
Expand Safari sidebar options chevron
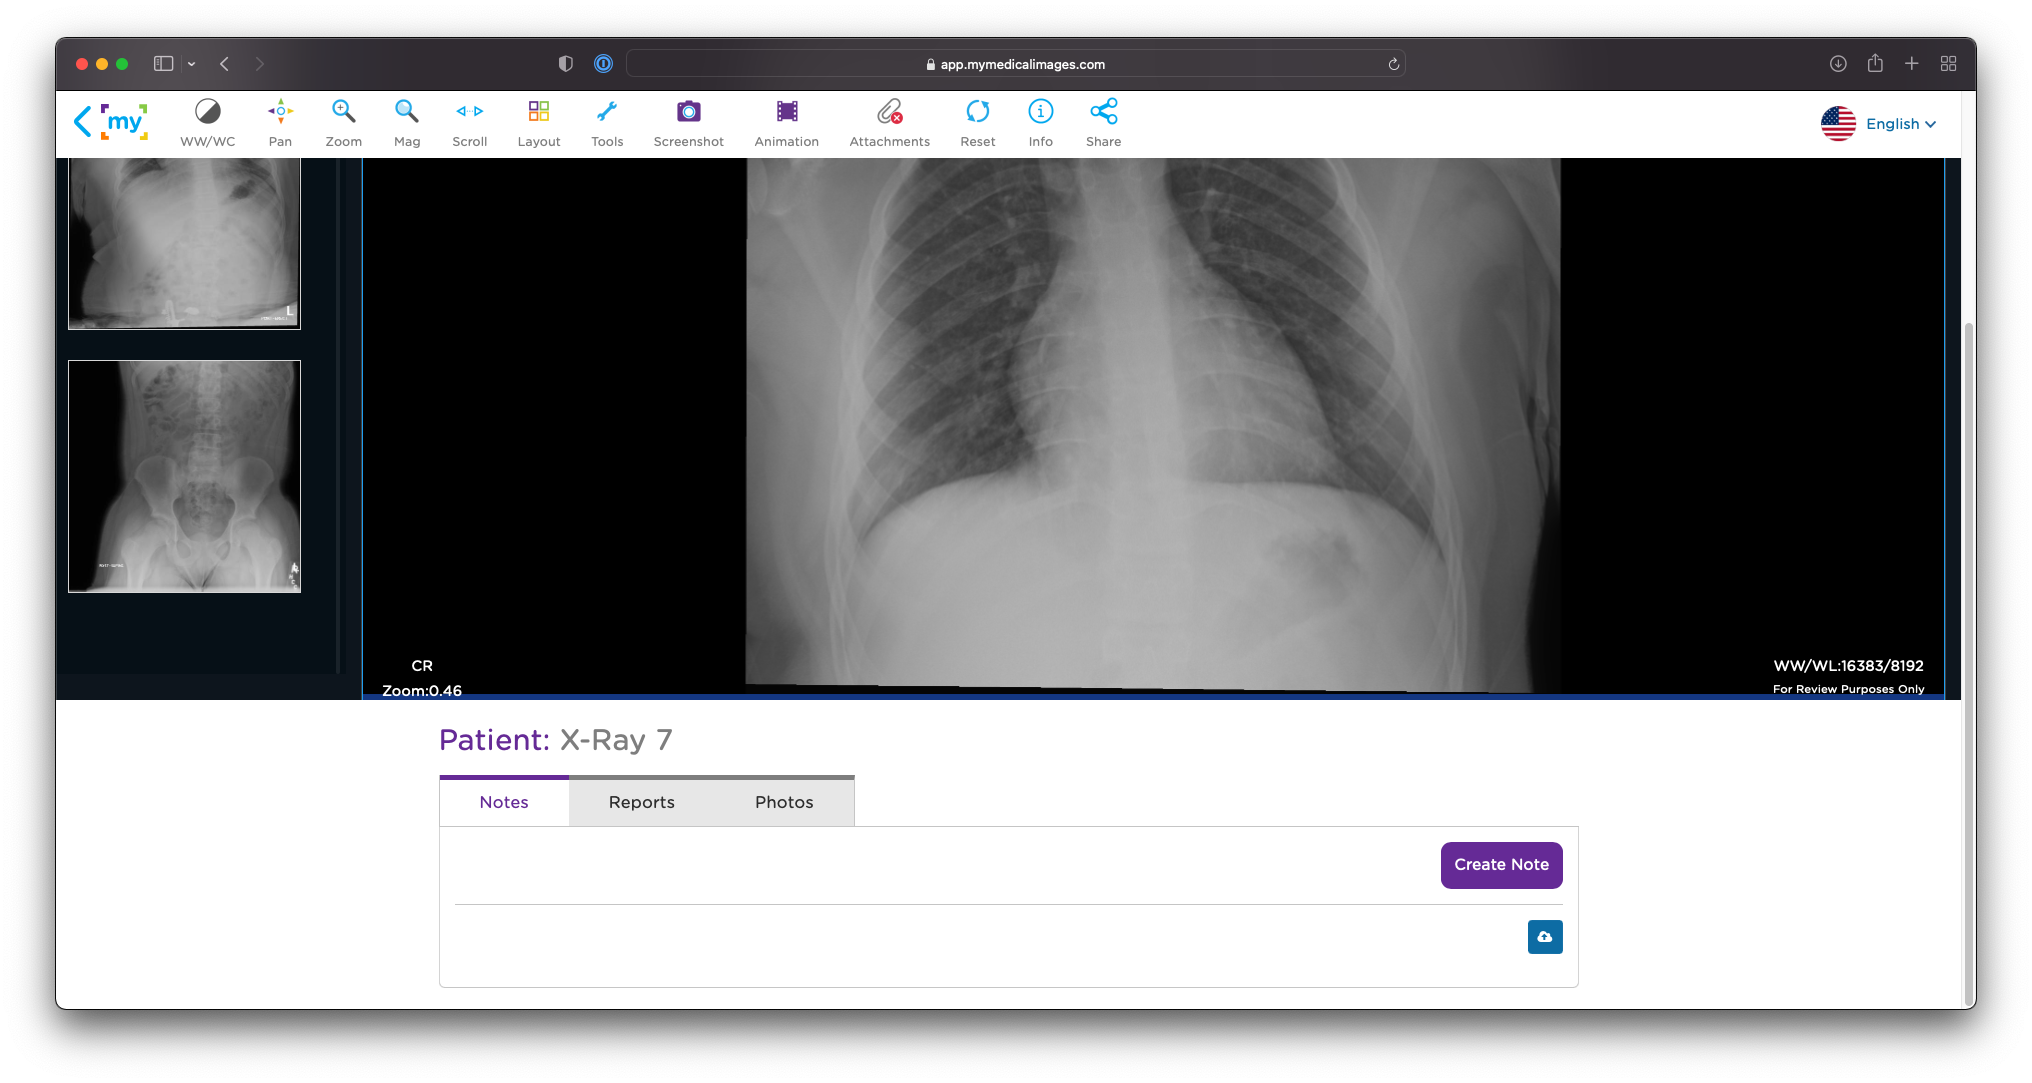[x=191, y=64]
